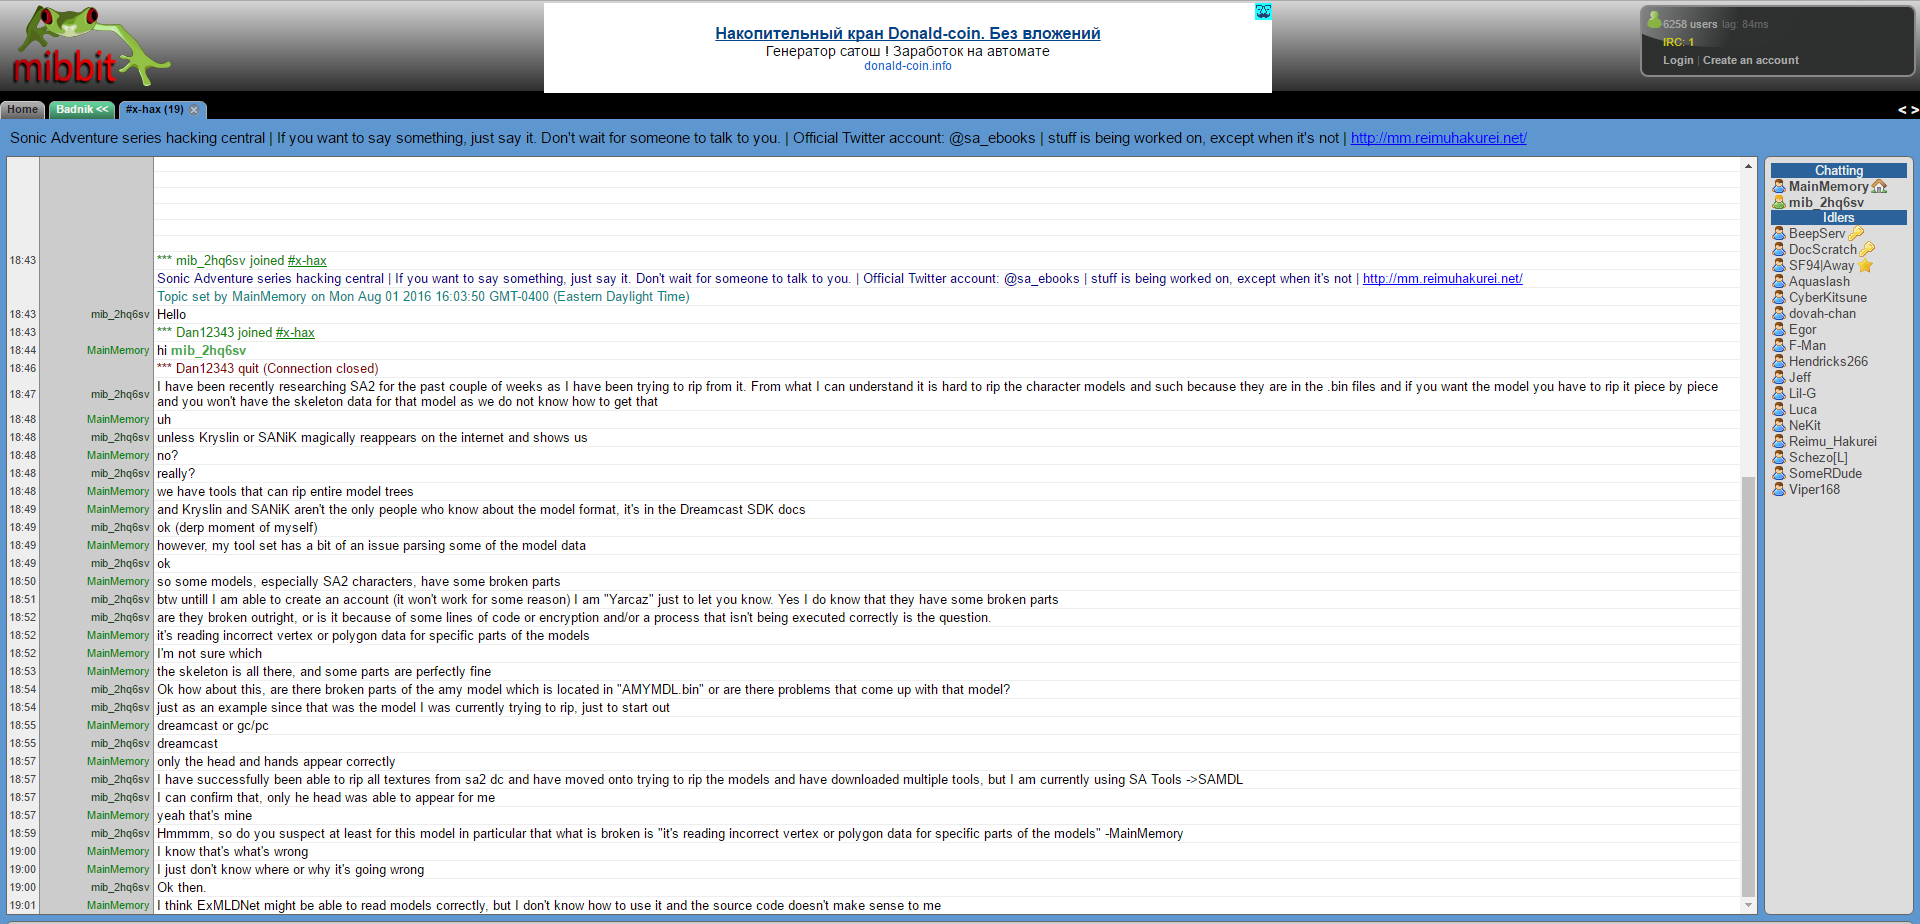Click the Idlers header in the user list

pos(1838,218)
